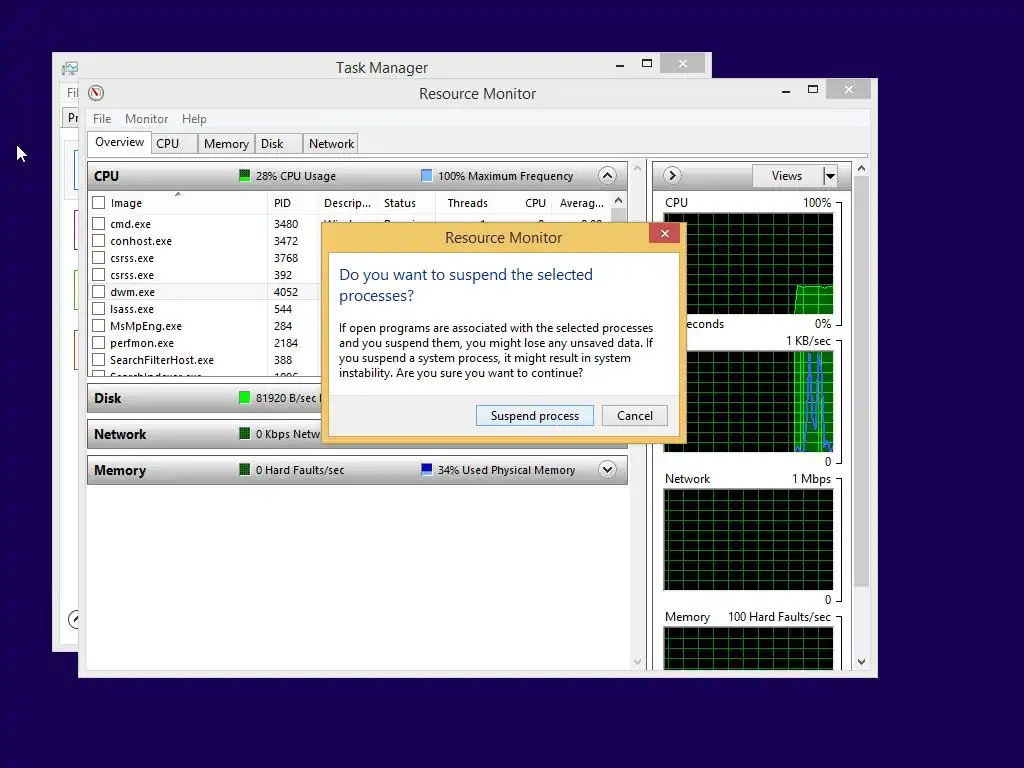Sort by the Average CPU column header
The height and width of the screenshot is (768, 1024).
tap(581, 203)
